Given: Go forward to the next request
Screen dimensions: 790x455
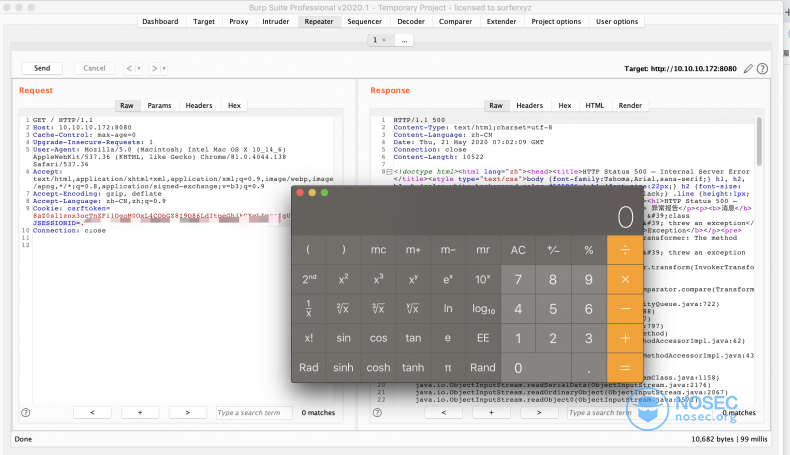Looking at the screenshot, I should [x=154, y=69].
